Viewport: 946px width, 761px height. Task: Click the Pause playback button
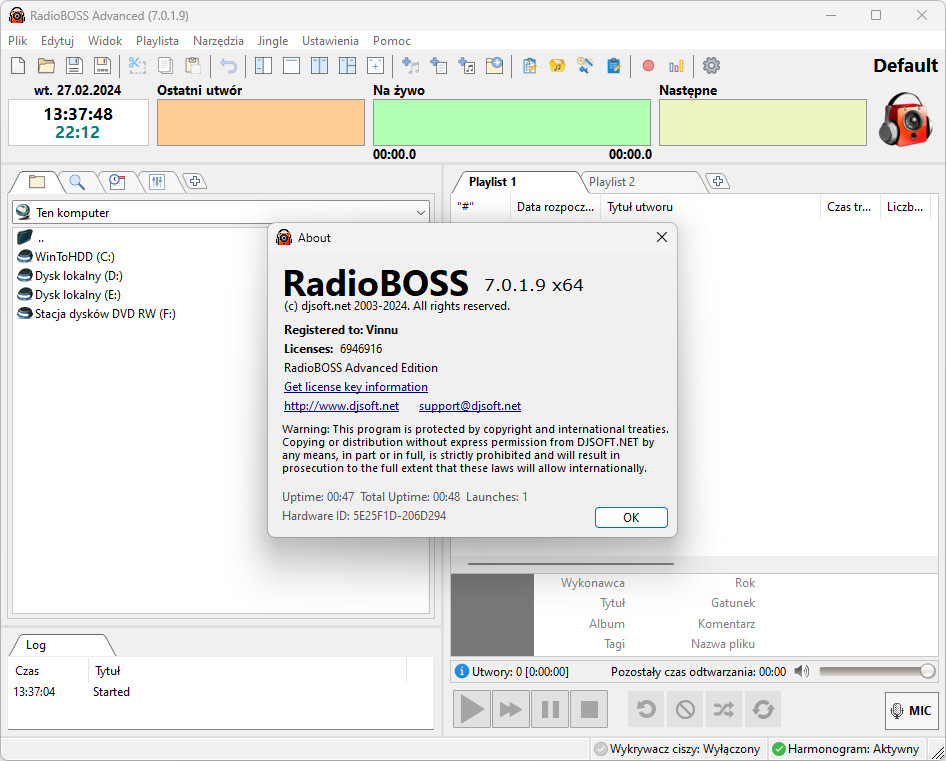(x=550, y=709)
